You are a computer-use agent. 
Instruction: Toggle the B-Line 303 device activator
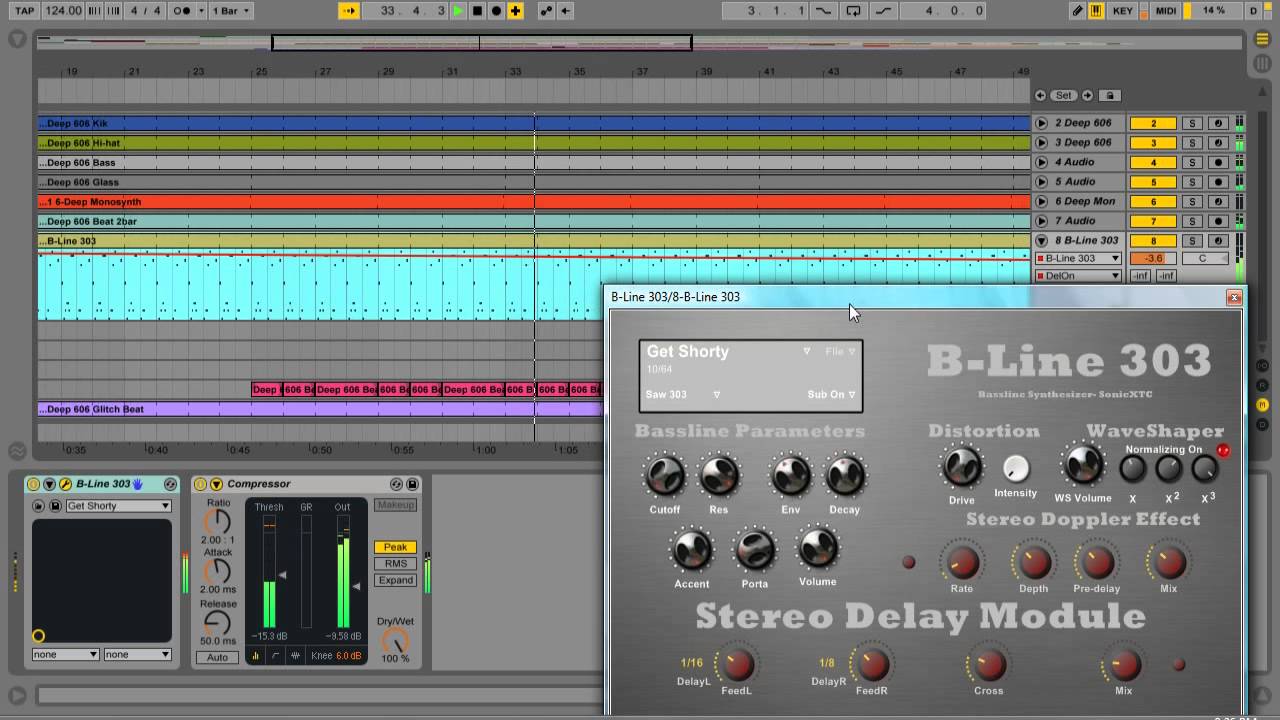point(34,484)
